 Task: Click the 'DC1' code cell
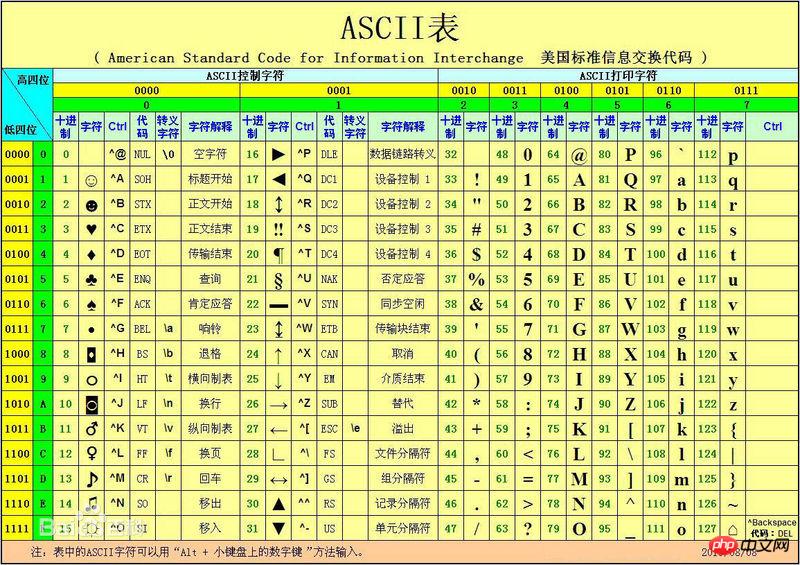pos(330,179)
